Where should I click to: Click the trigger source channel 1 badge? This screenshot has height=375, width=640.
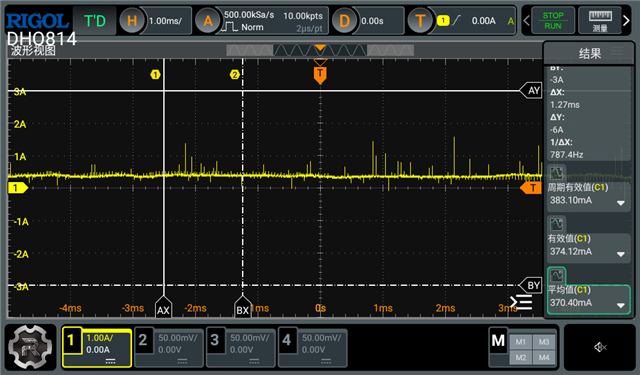point(443,20)
